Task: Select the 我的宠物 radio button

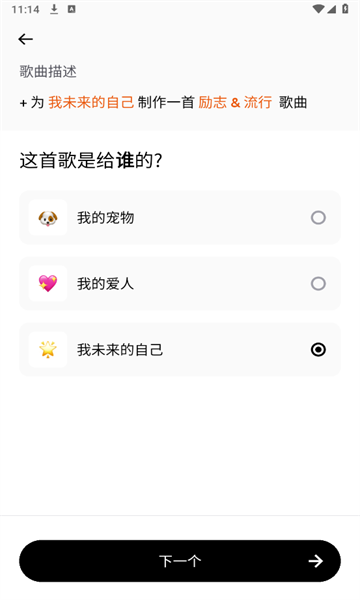Action: [318, 218]
